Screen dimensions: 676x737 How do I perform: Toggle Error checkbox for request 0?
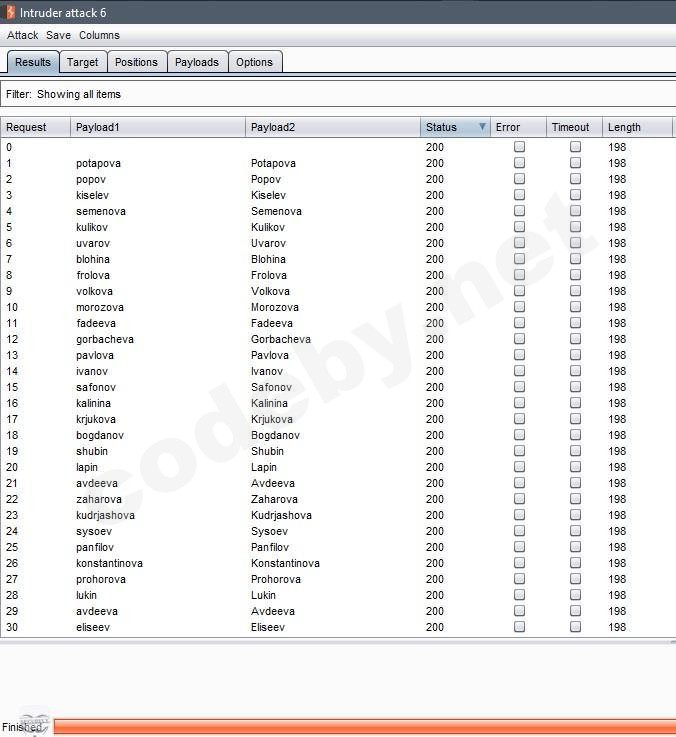[519, 147]
